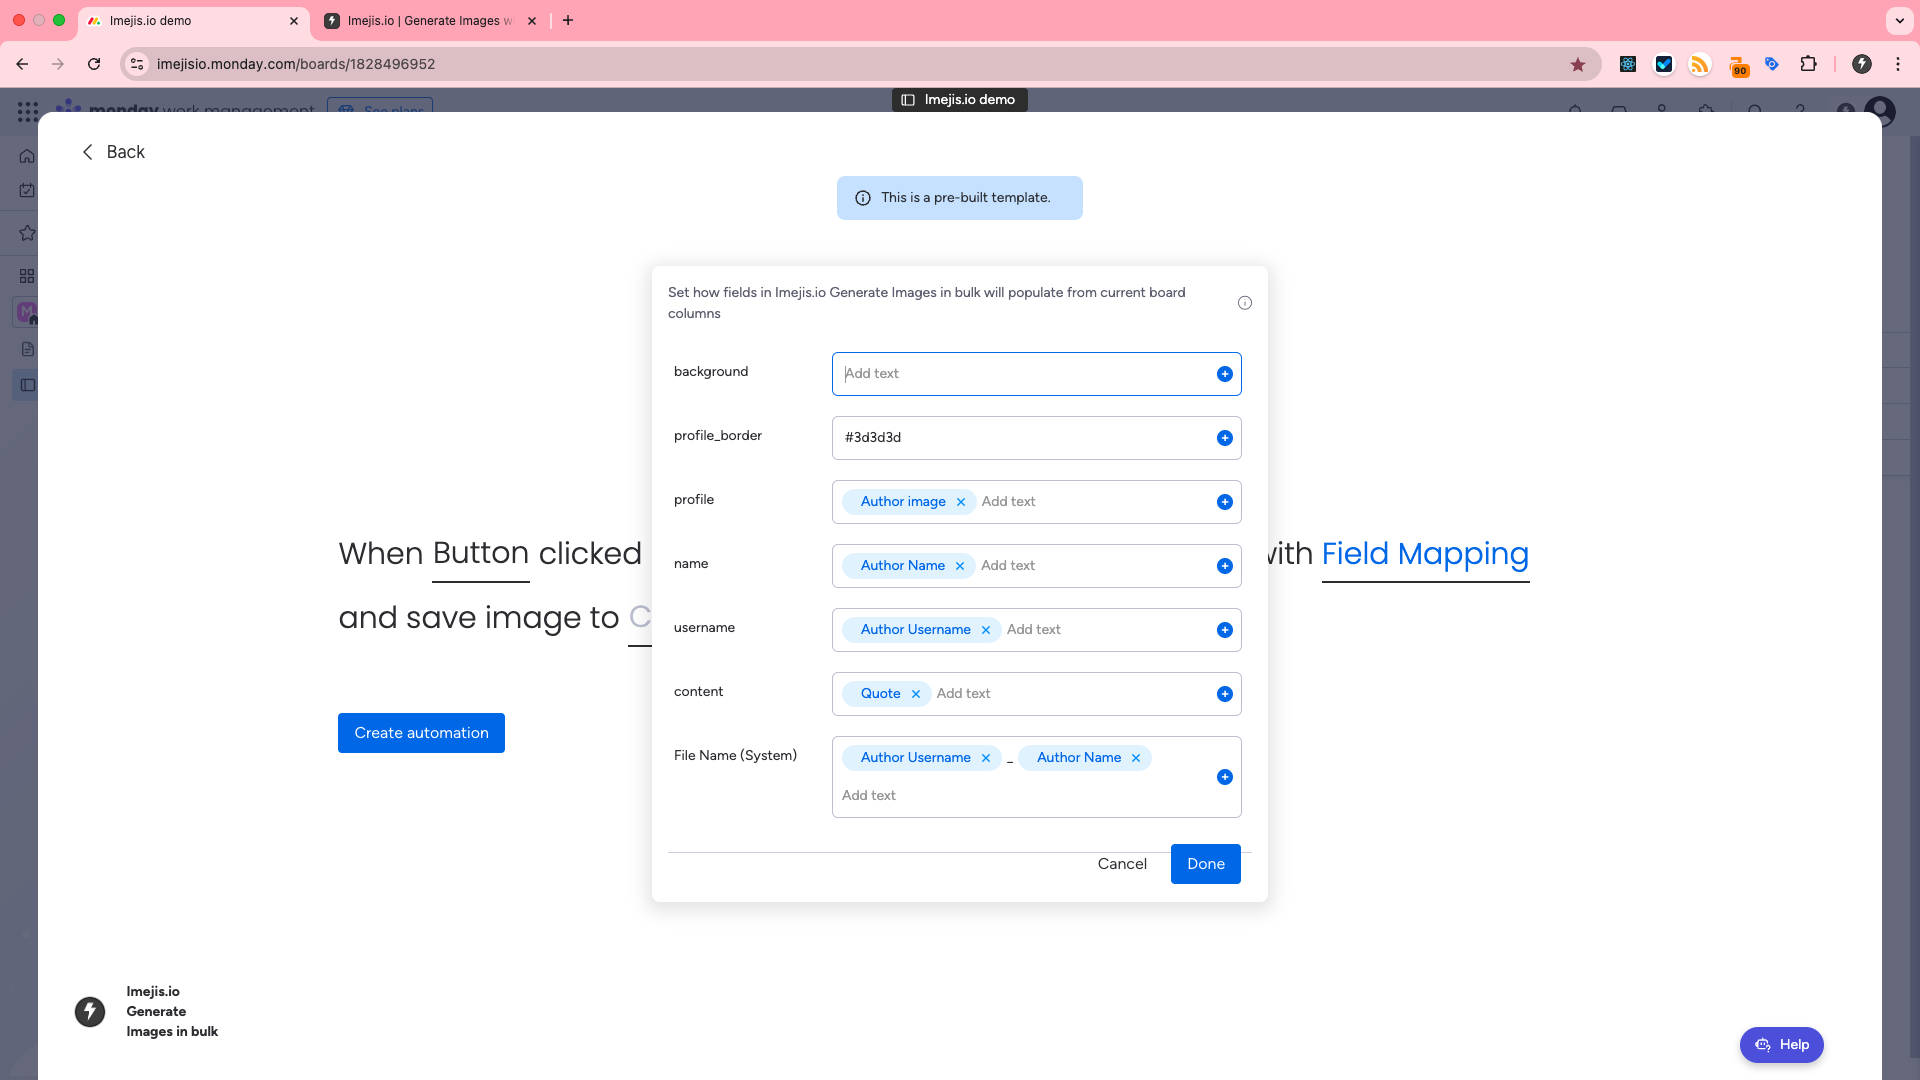Click the plus icon in profile_border field
This screenshot has height=1080, width=1920.
(1224, 438)
